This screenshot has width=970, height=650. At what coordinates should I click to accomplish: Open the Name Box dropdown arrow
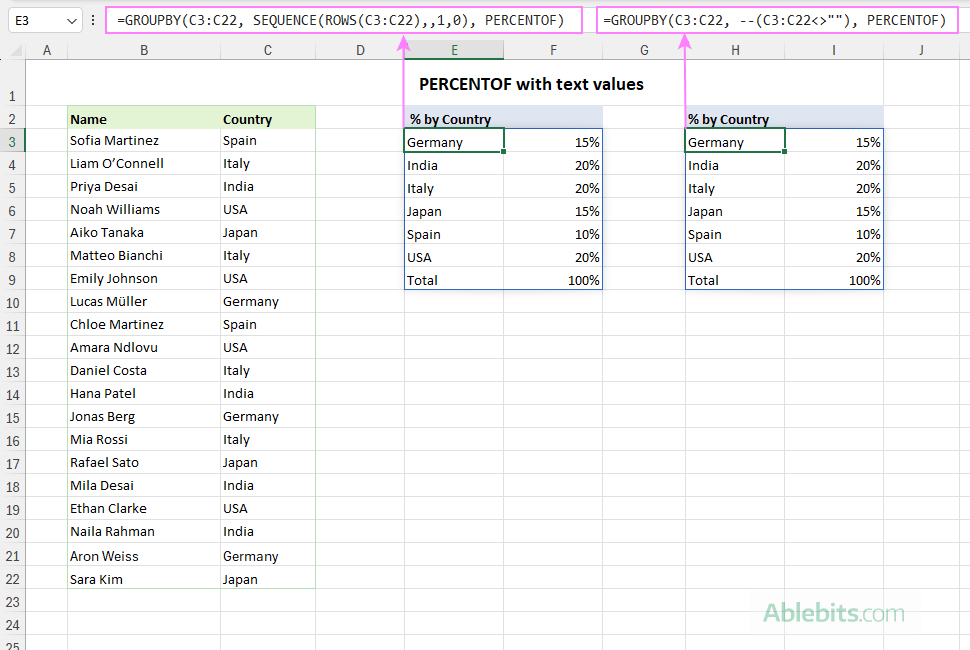coord(70,19)
